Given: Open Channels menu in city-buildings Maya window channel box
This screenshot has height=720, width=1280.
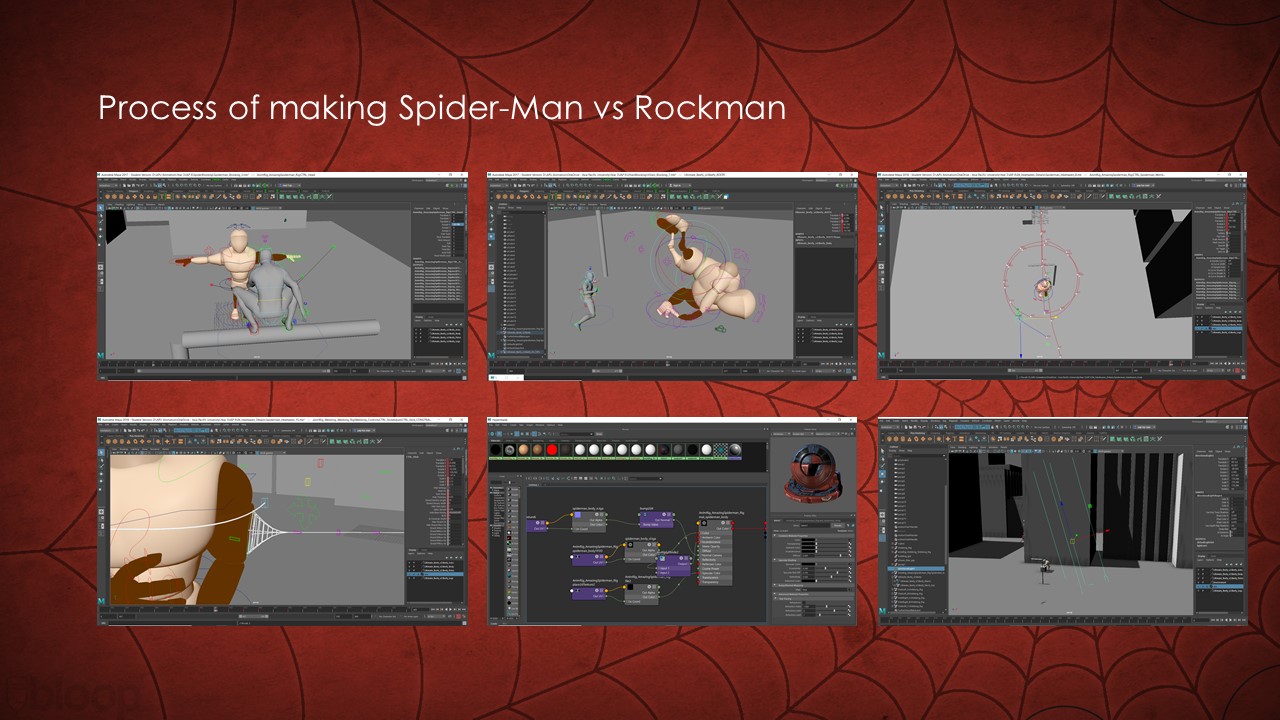Looking at the screenshot, I should [1201, 450].
